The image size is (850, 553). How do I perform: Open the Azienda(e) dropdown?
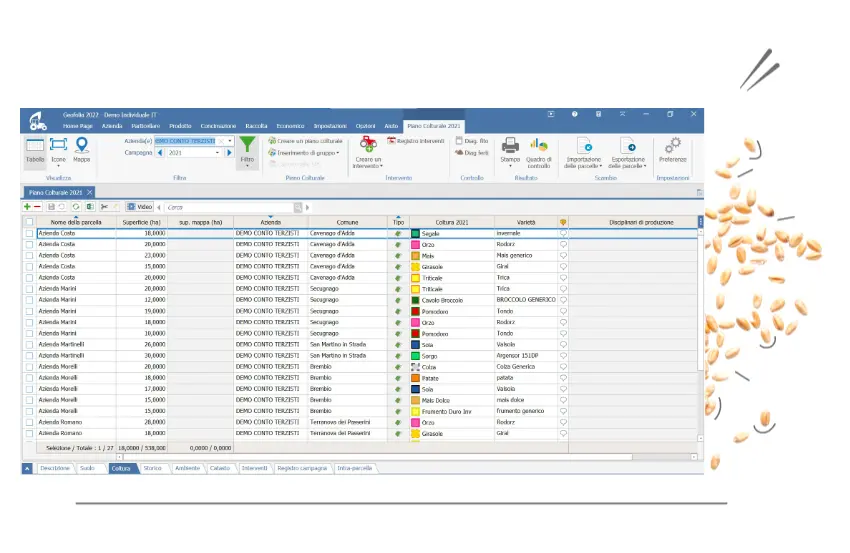tap(230, 141)
